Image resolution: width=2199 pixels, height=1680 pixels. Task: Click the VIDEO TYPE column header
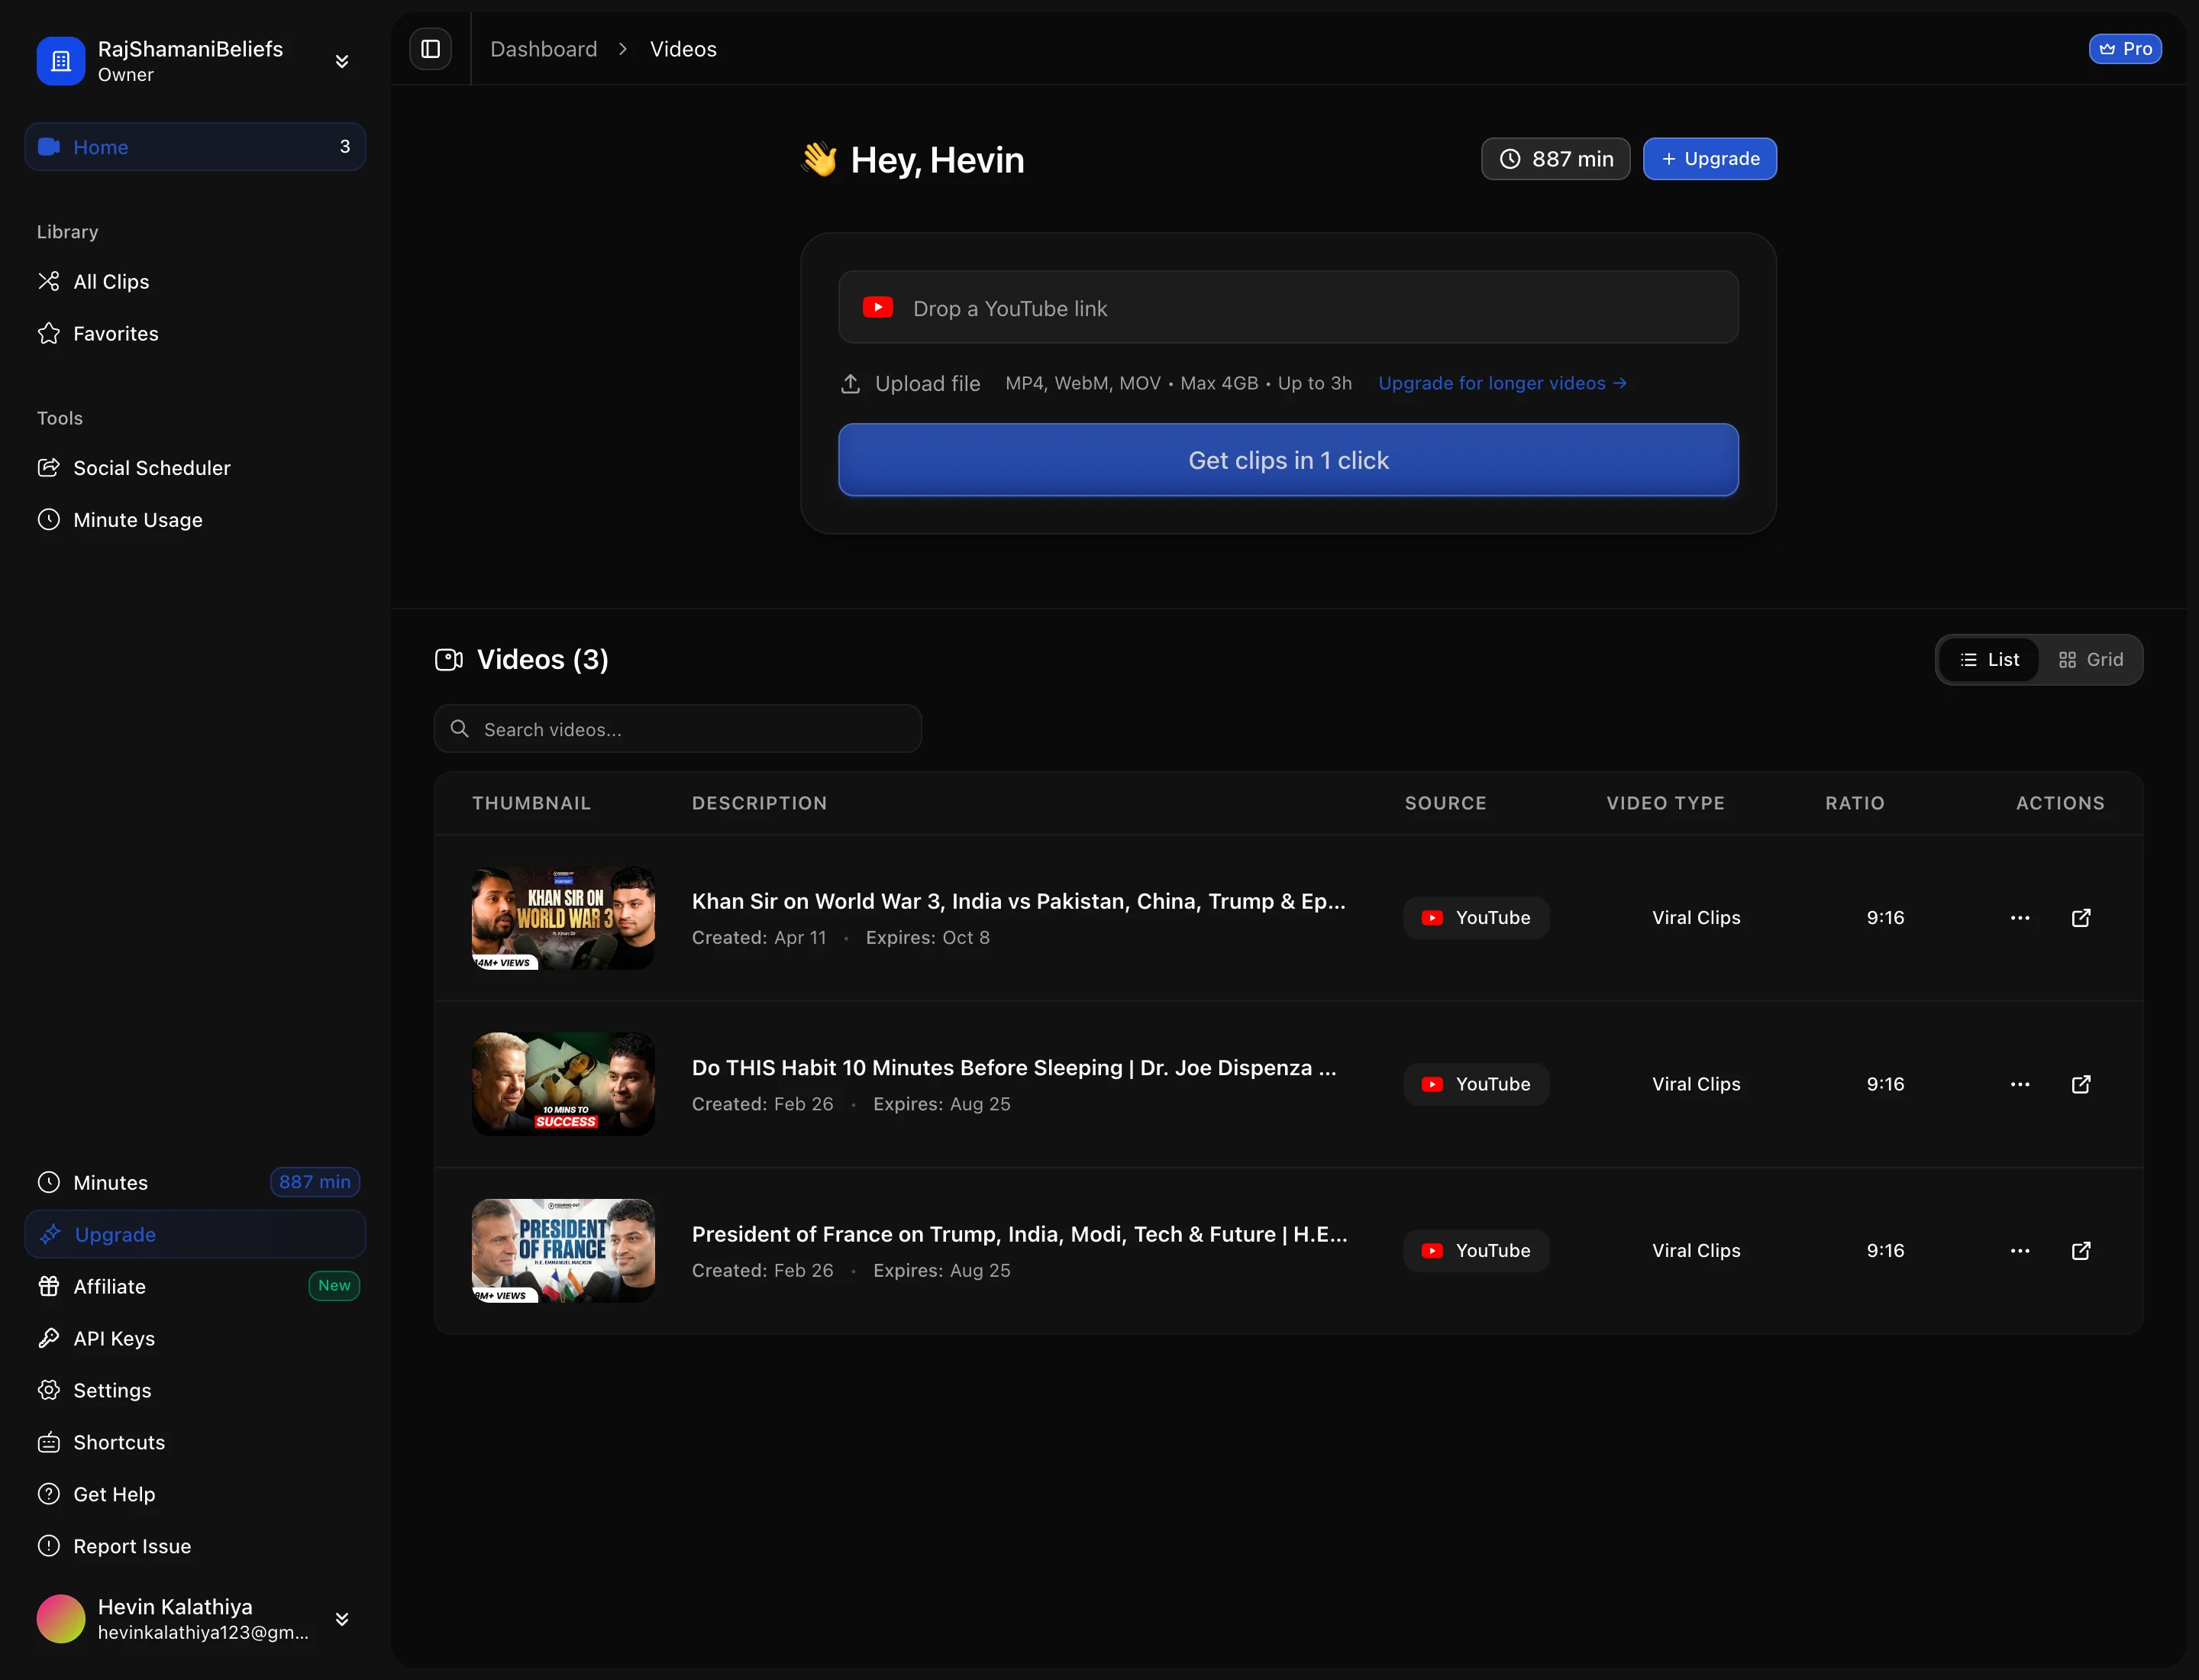(1666, 803)
